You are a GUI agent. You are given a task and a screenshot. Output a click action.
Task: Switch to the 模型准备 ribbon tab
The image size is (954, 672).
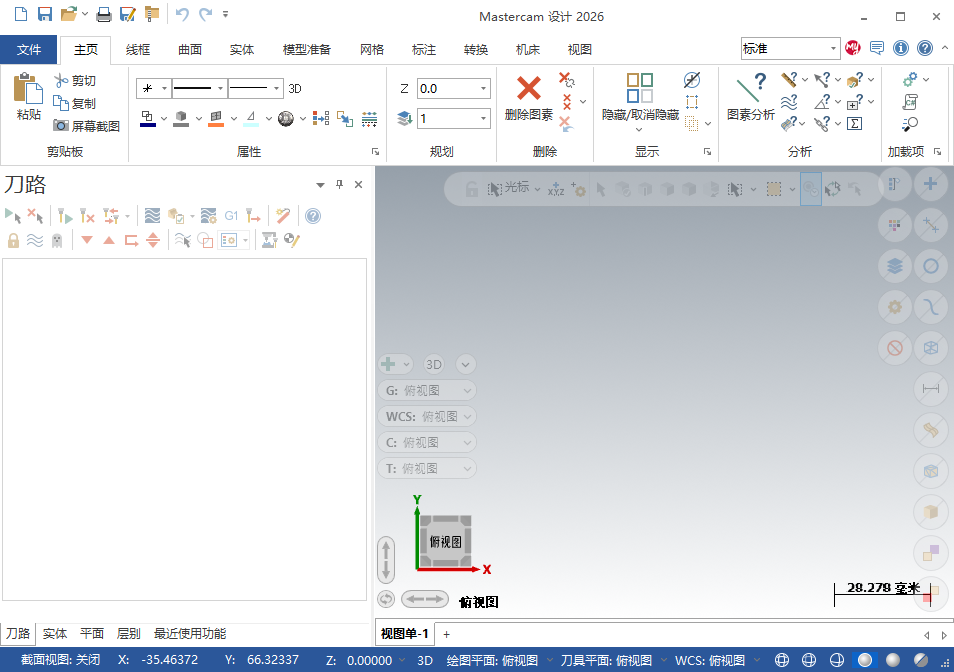tap(307, 50)
